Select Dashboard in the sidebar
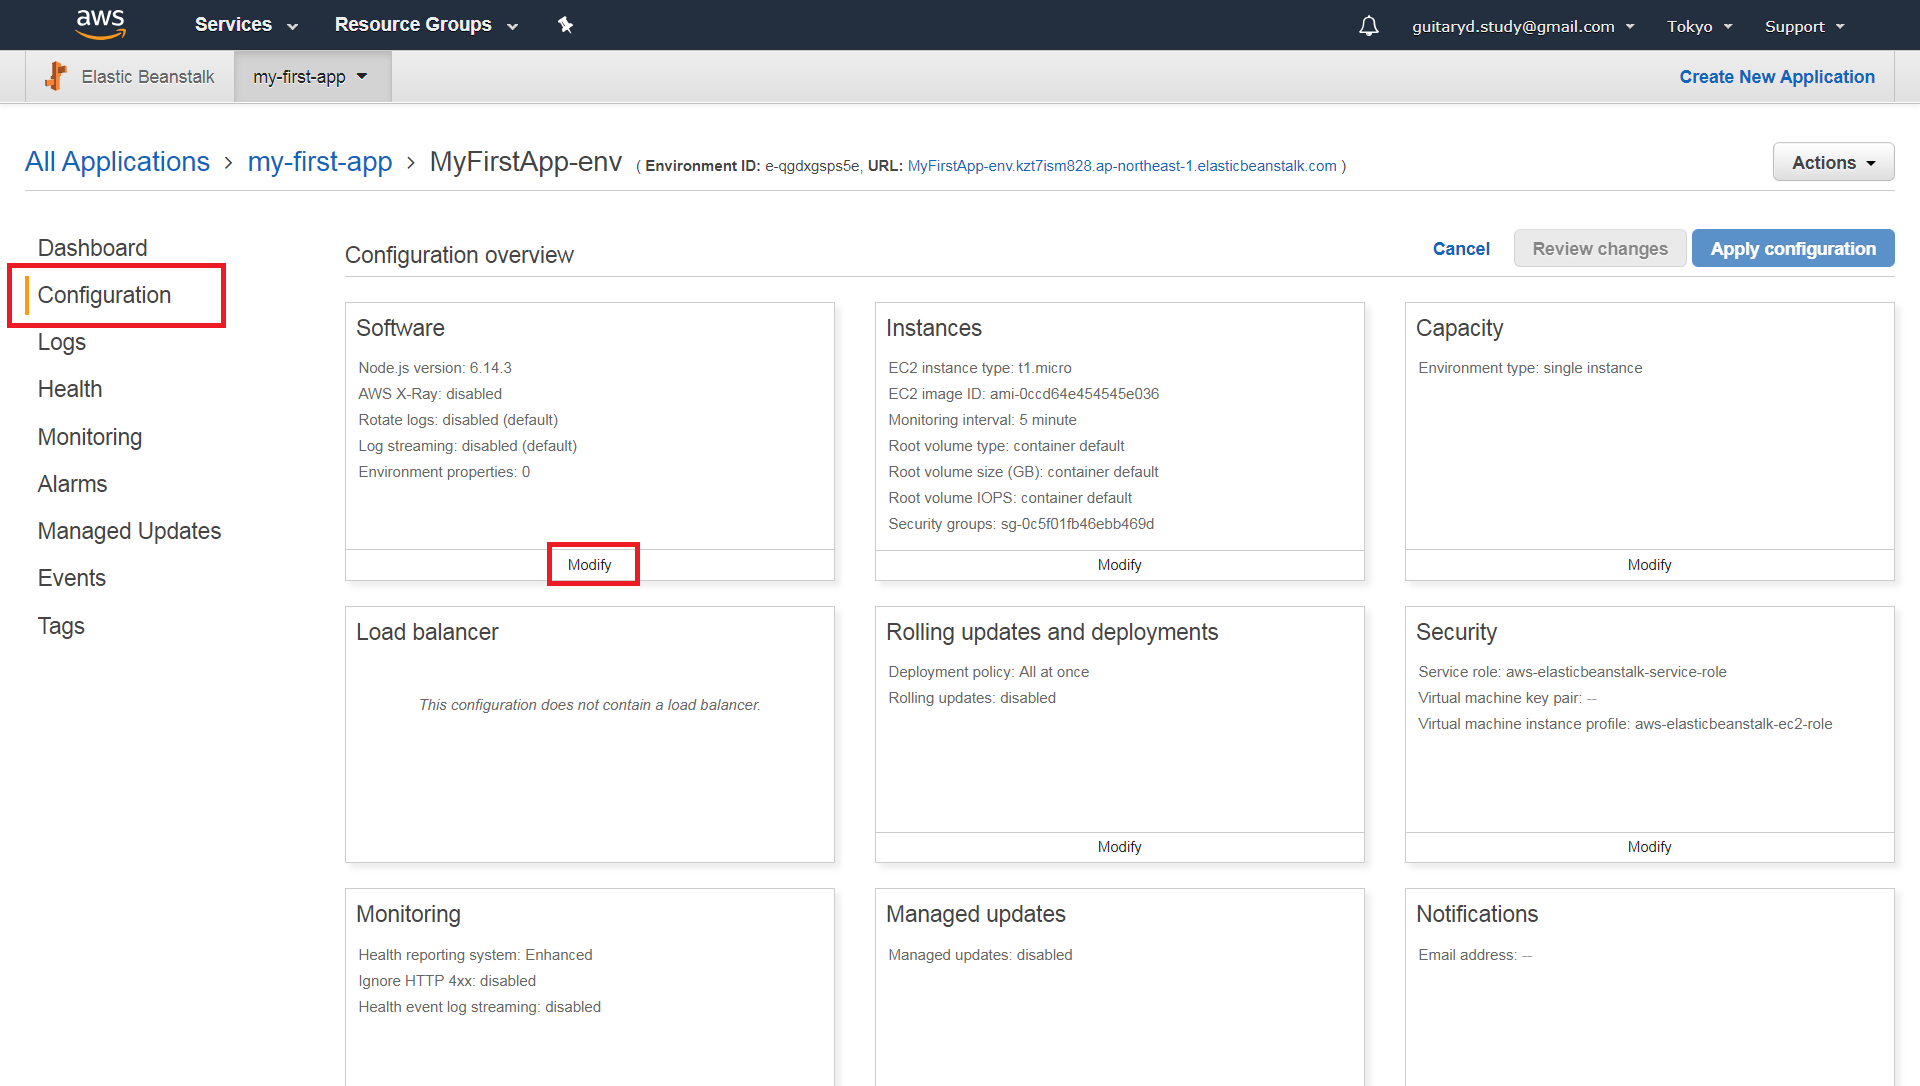 [x=92, y=248]
